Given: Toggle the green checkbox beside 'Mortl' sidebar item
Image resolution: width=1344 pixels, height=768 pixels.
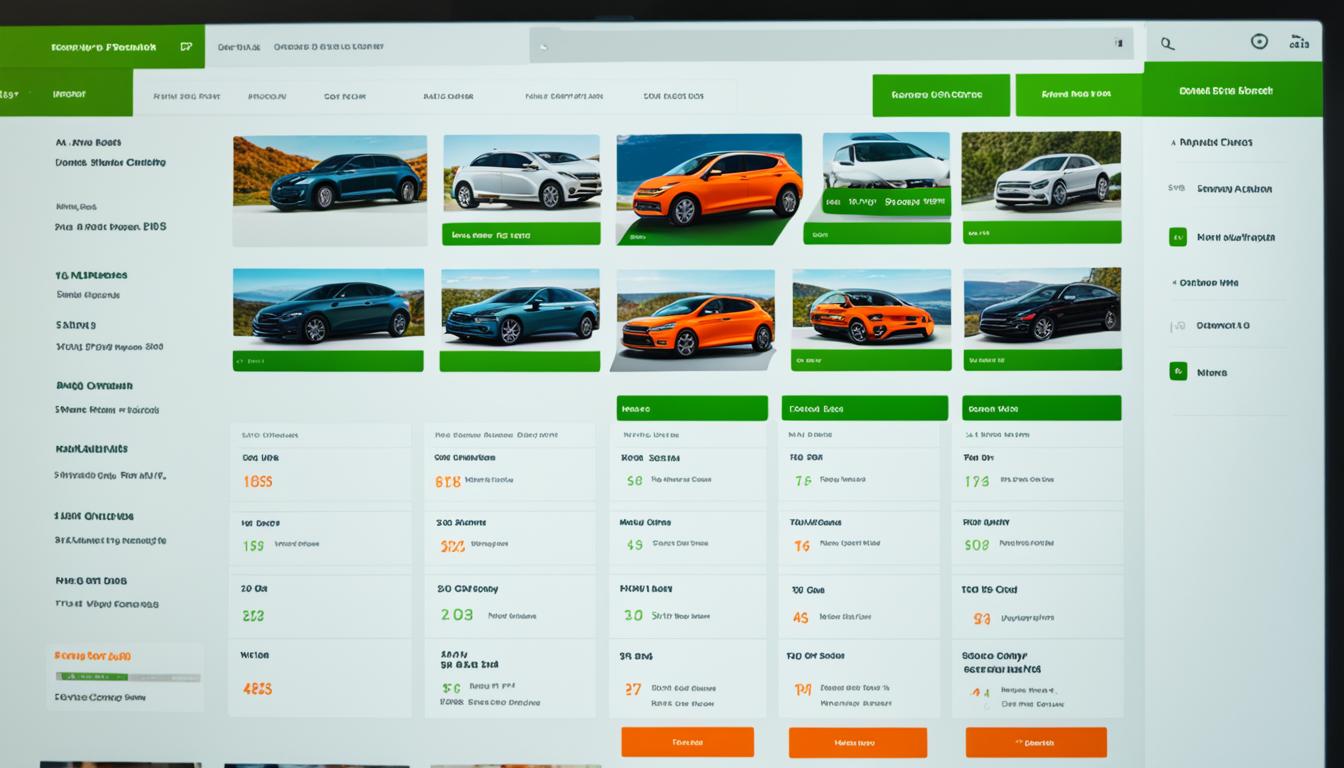Looking at the screenshot, I should click(1178, 237).
